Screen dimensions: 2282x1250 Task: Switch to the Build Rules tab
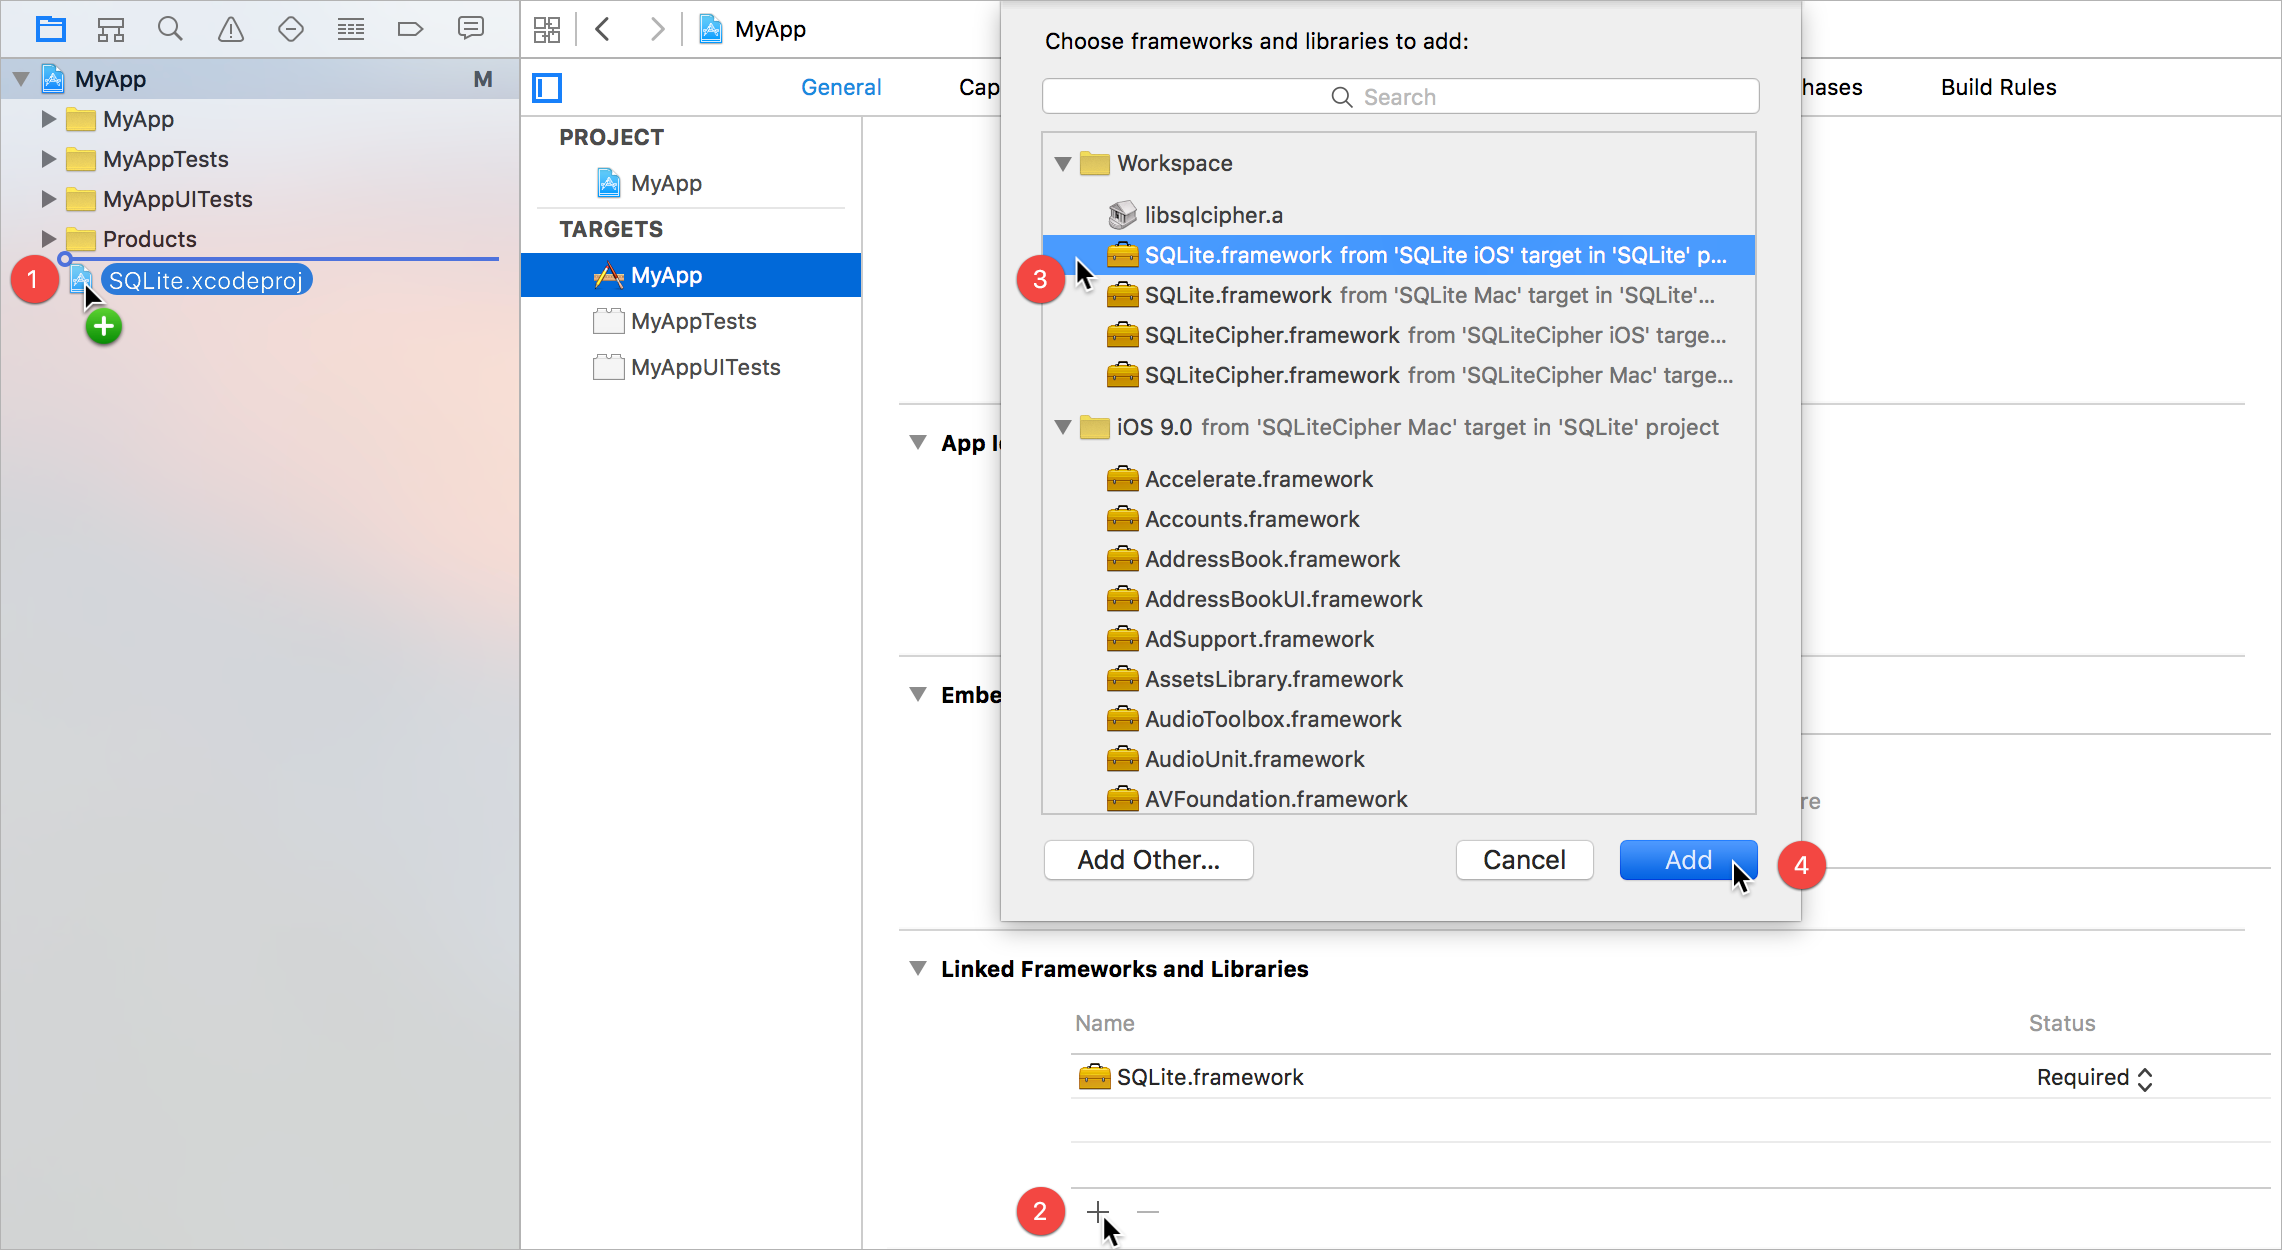tap(1997, 88)
